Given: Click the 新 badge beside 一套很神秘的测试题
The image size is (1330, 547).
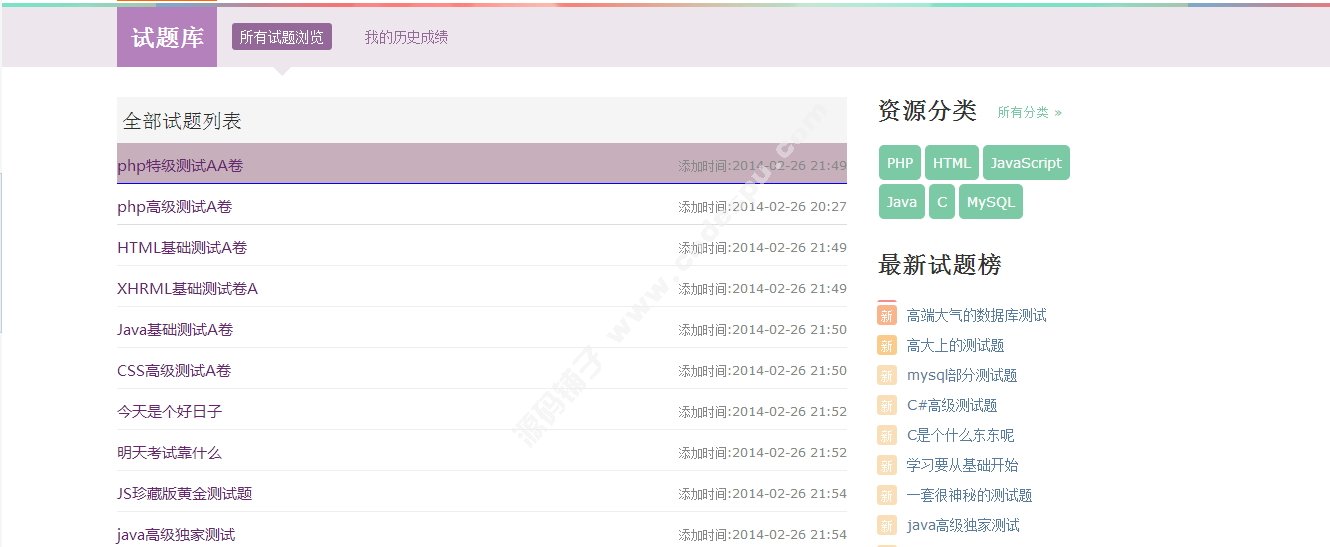Looking at the screenshot, I should [x=887, y=495].
